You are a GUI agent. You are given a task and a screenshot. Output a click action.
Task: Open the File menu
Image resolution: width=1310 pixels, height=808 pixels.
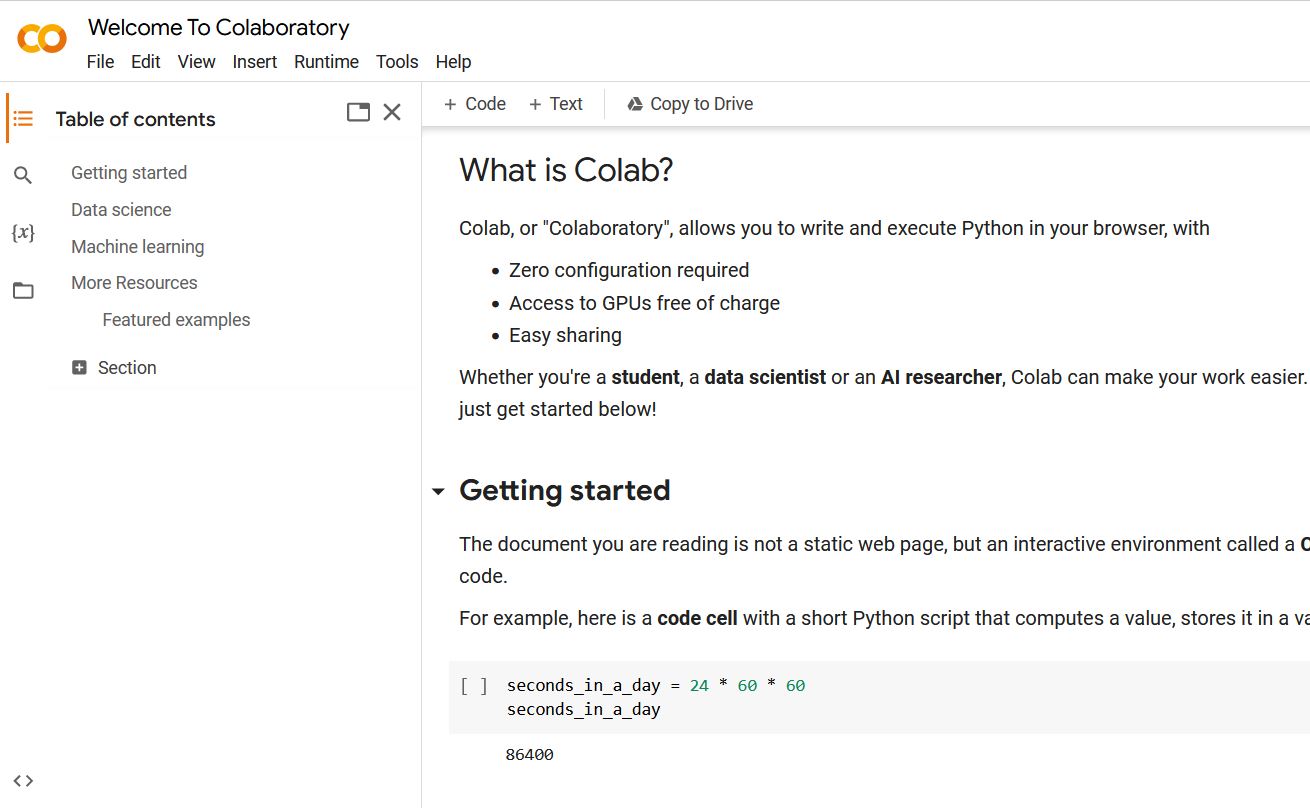[101, 62]
